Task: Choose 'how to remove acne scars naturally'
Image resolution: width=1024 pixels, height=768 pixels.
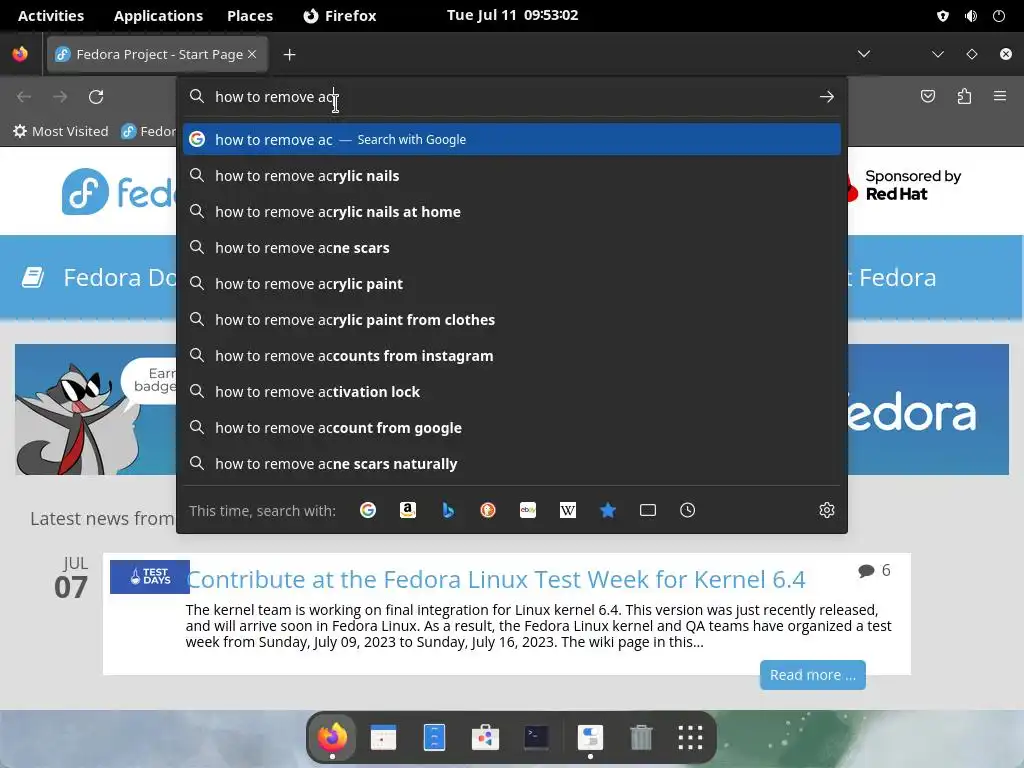Action: pyautogui.click(x=511, y=463)
